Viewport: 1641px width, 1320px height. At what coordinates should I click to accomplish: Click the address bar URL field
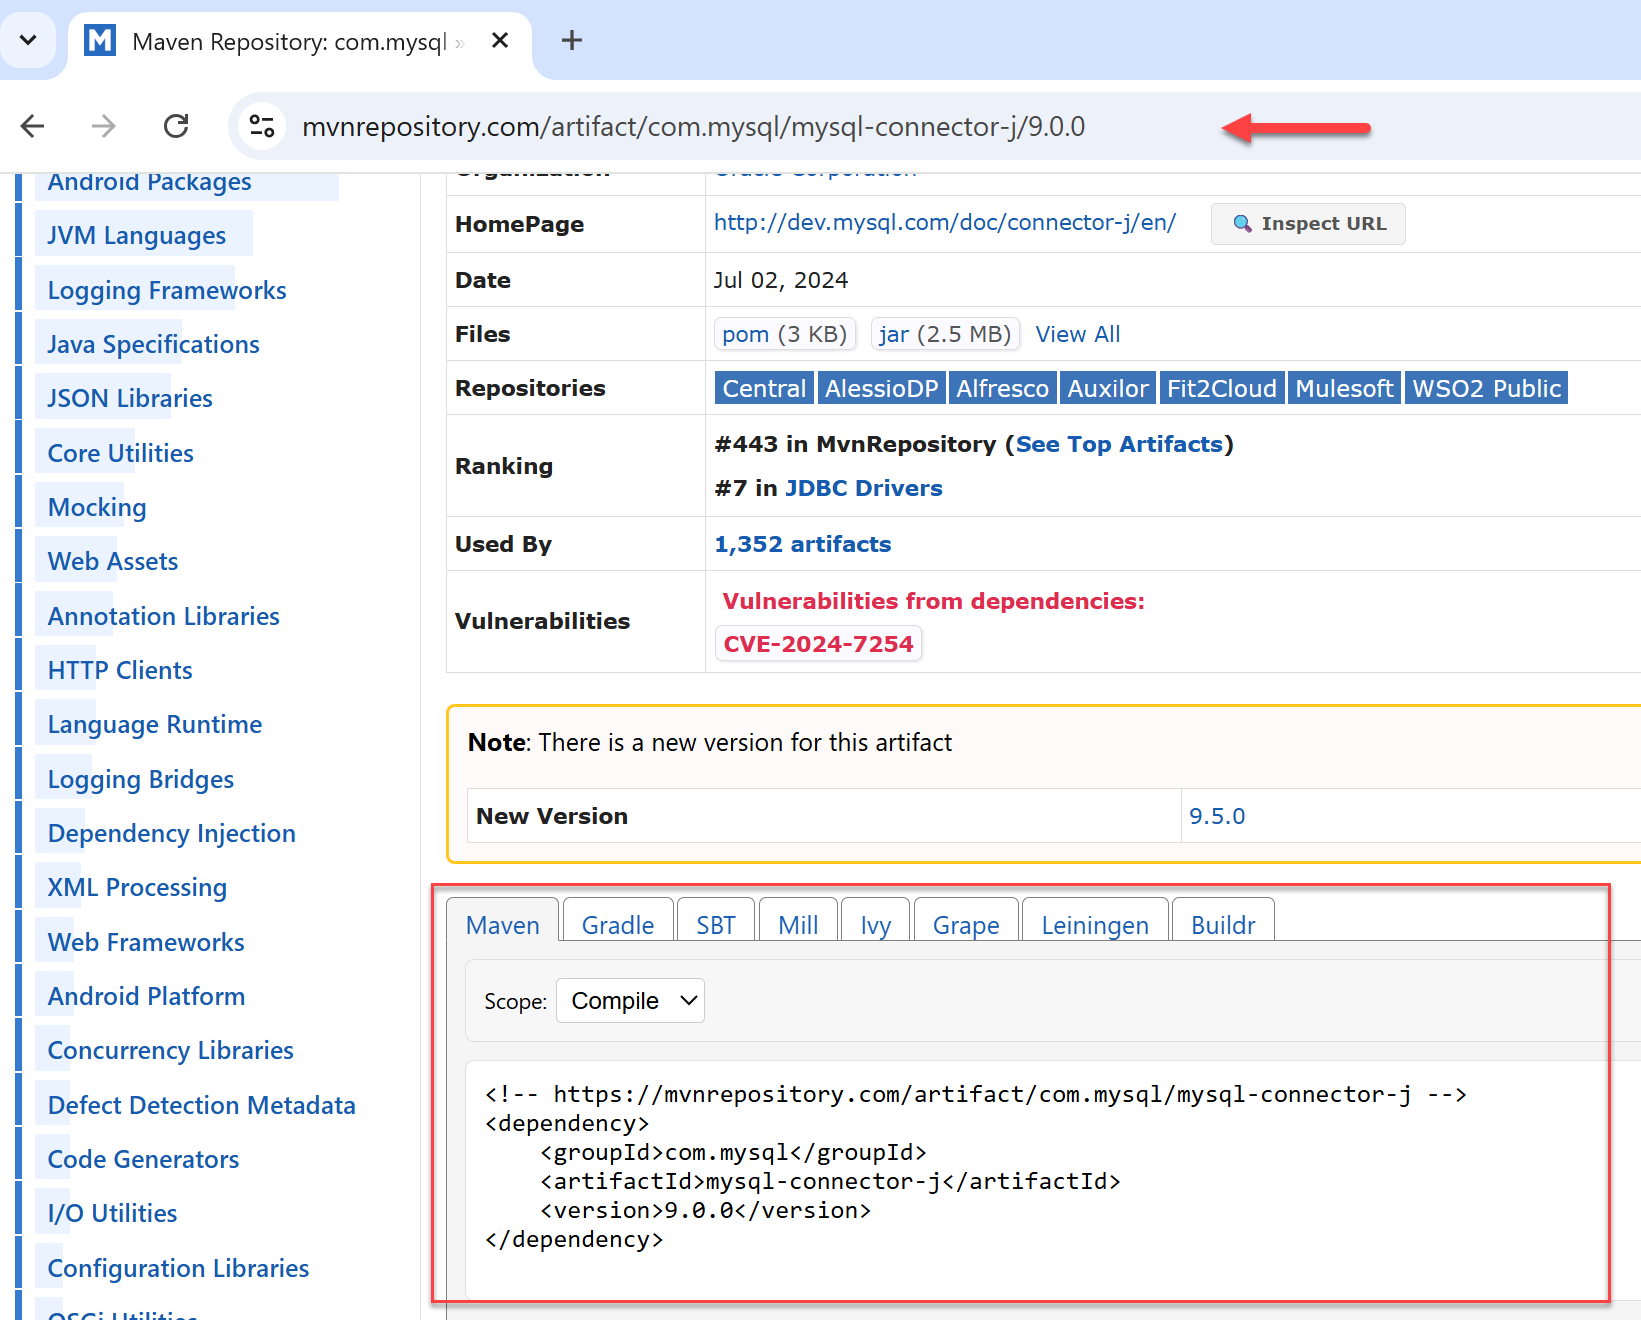(x=693, y=127)
